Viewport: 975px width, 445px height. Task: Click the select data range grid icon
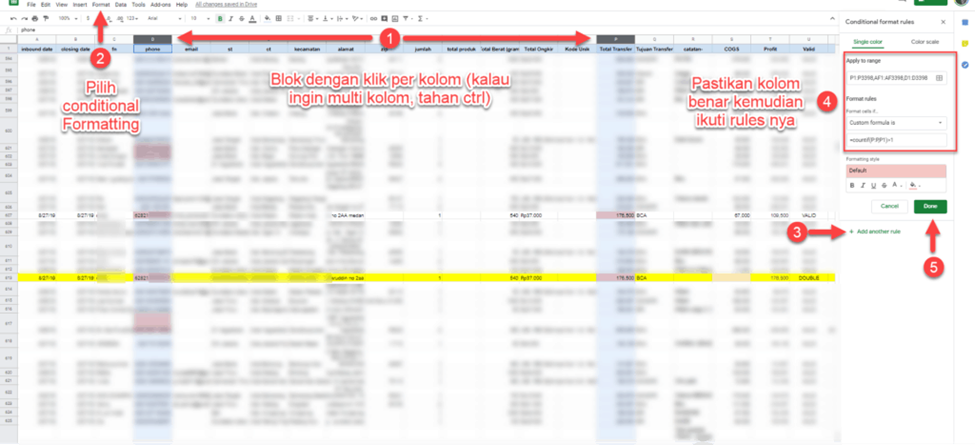[939, 77]
